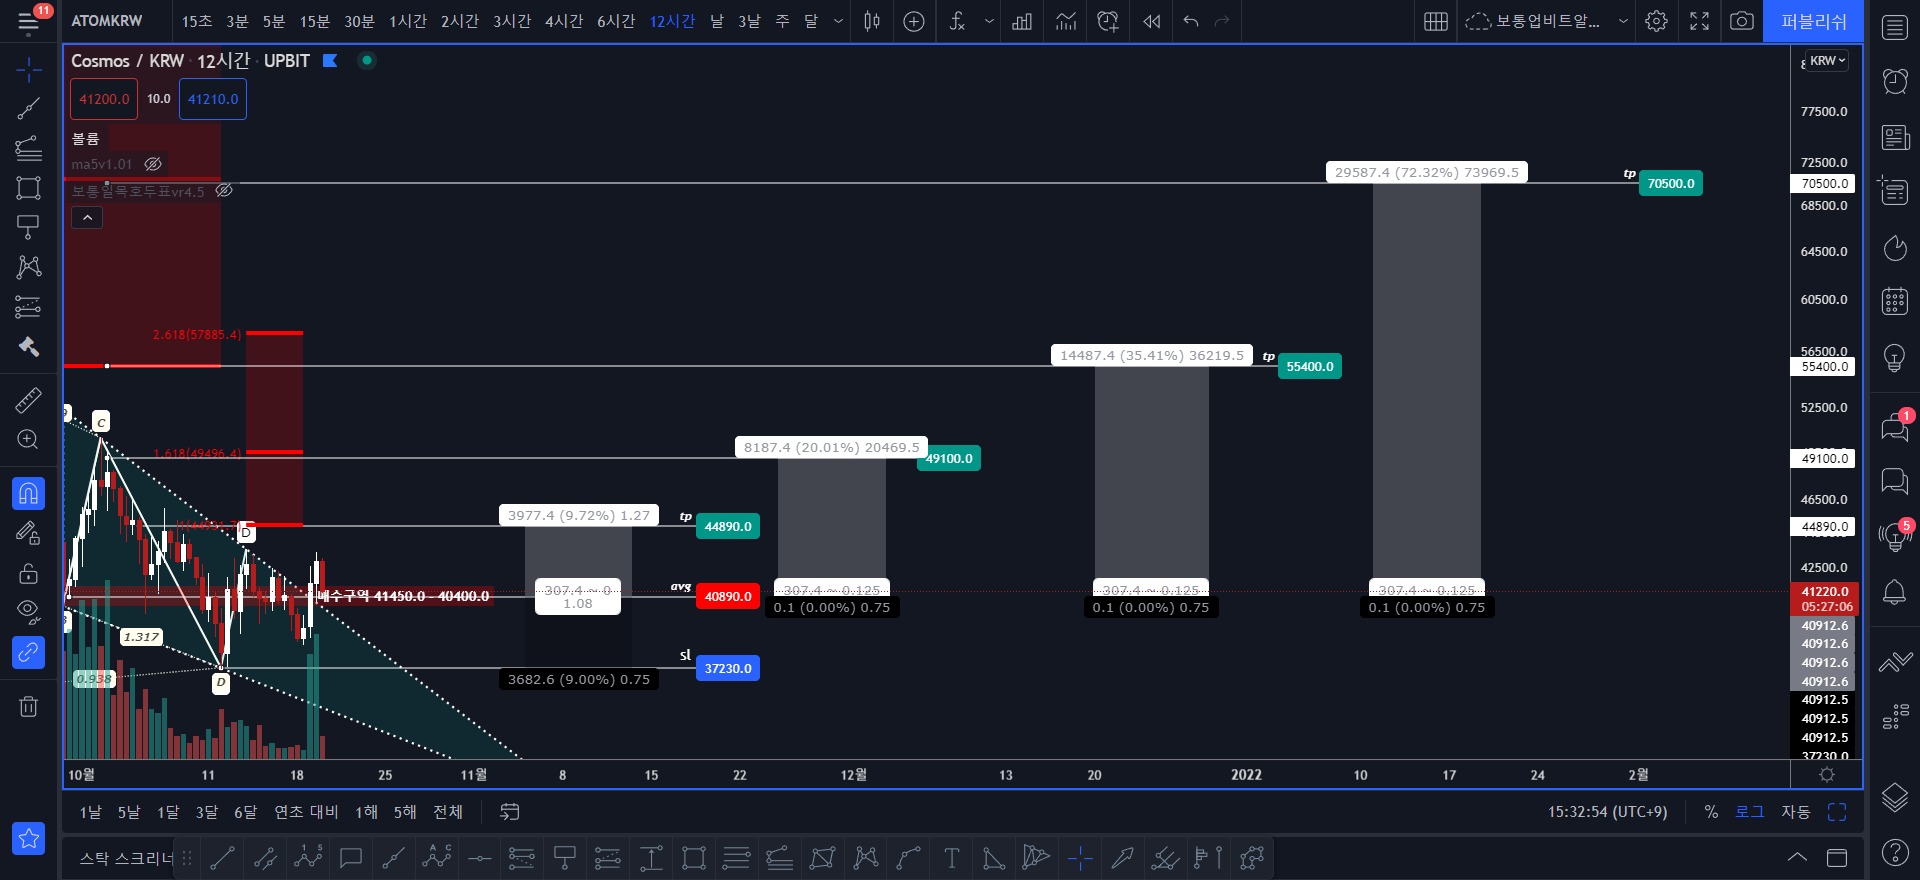1920x880 pixels.
Task: Open the layout grid selector
Action: tap(1436, 21)
